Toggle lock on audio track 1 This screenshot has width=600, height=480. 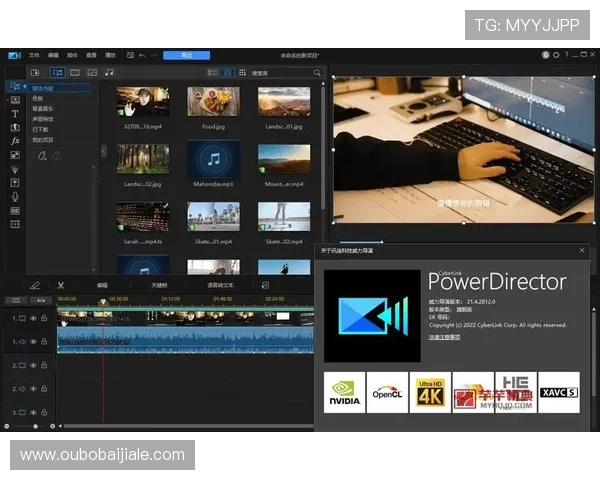(44, 342)
